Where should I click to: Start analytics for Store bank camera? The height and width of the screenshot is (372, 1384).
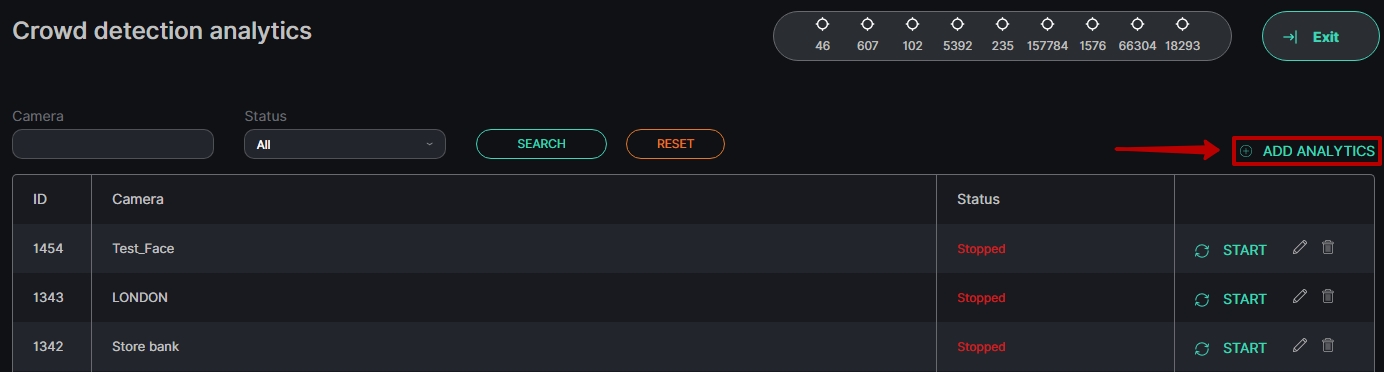tap(1231, 348)
